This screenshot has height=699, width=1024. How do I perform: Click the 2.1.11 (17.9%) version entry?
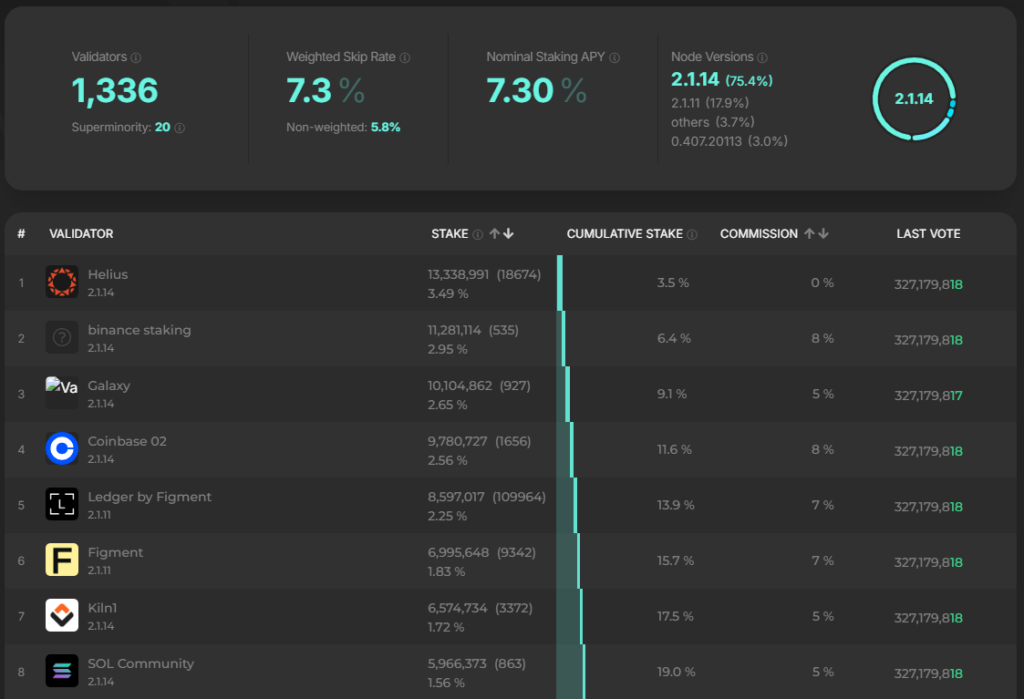tap(710, 103)
